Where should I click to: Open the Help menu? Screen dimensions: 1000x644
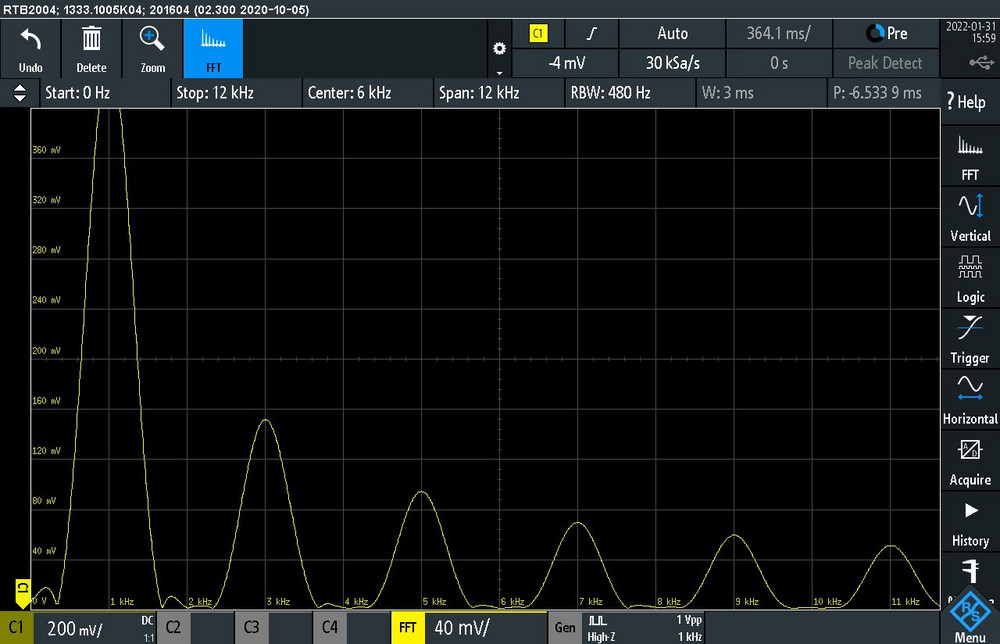[x=970, y=101]
